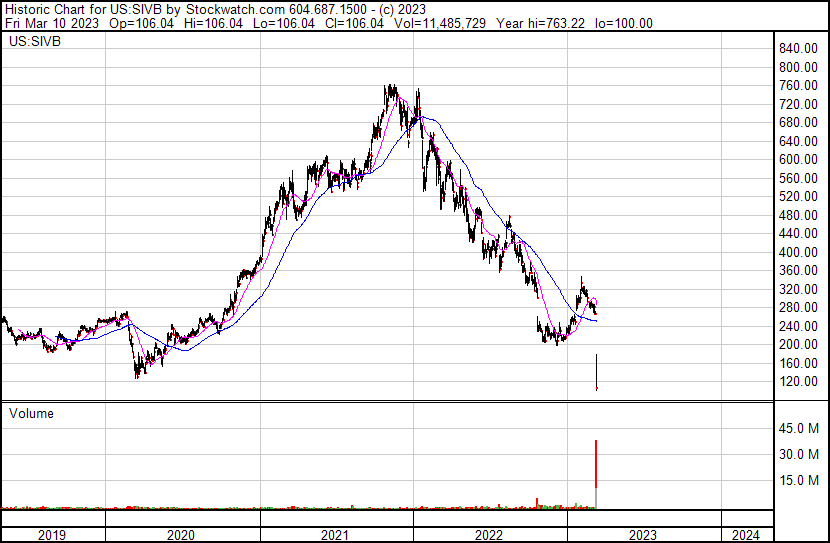Select the 2021 year label on the time axis
The height and width of the screenshot is (543, 830).
(x=335, y=535)
